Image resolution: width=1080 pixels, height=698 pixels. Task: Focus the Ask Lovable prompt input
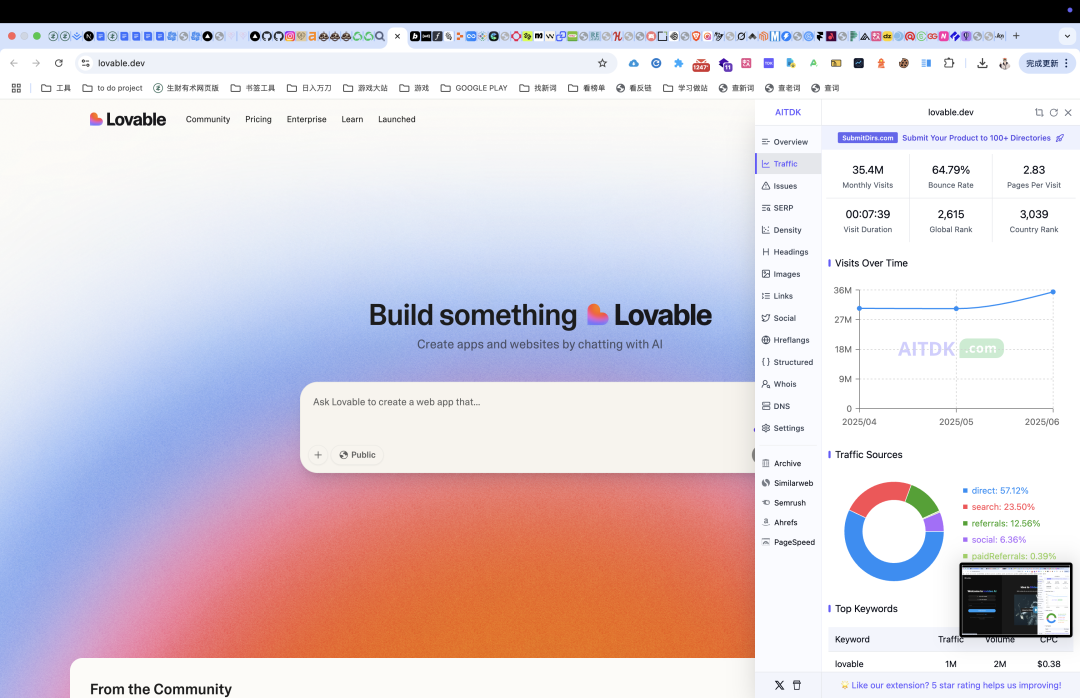(x=530, y=402)
